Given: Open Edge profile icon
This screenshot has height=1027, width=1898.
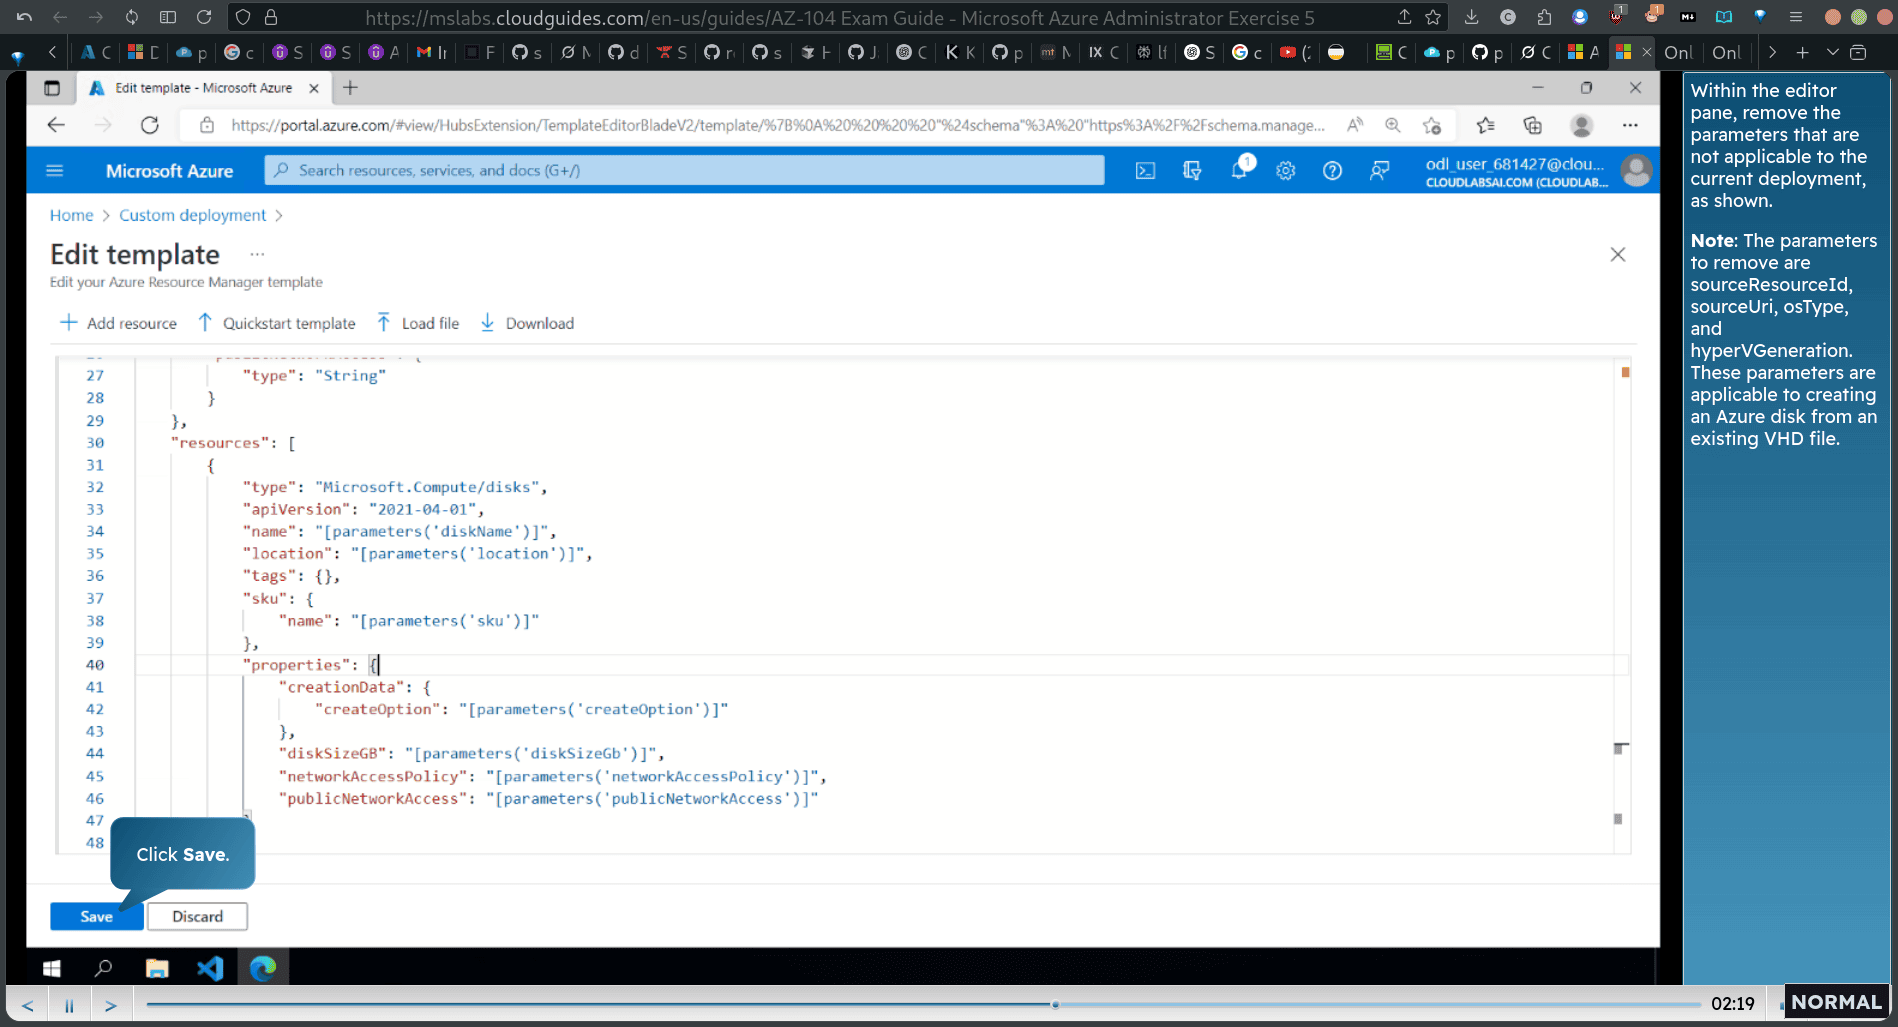Looking at the screenshot, I should coord(1581,125).
